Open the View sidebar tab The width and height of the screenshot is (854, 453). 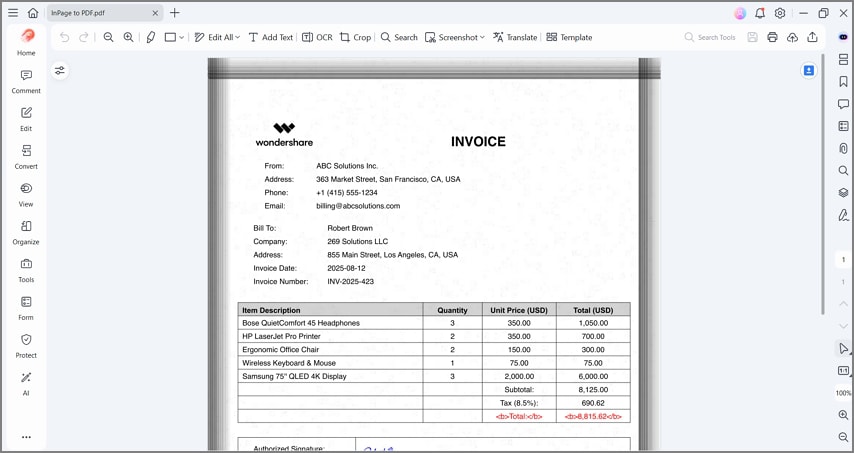point(26,195)
